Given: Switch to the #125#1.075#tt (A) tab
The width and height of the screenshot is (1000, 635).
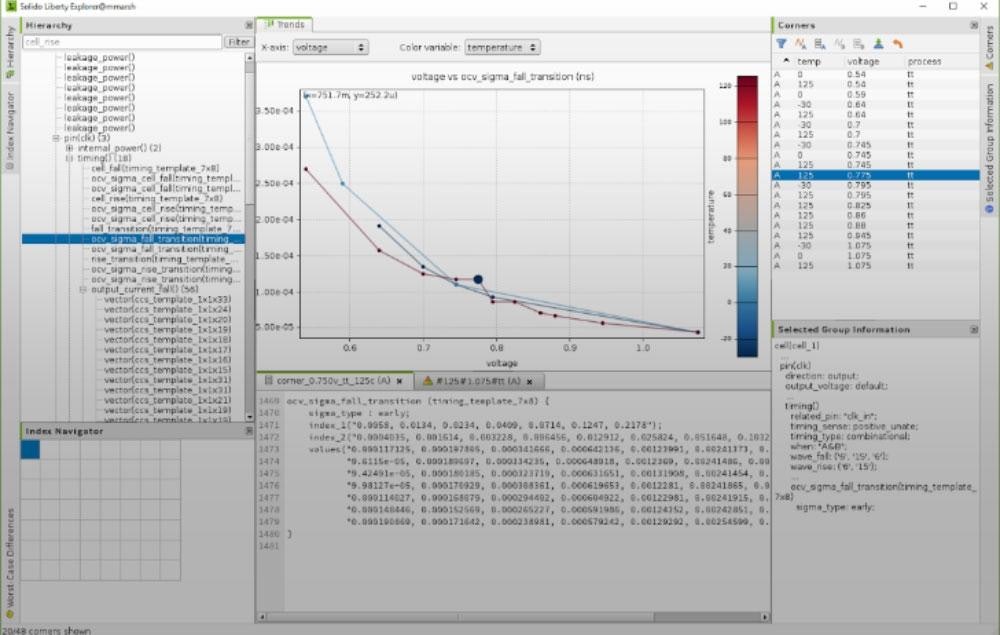Looking at the screenshot, I should click(477, 381).
